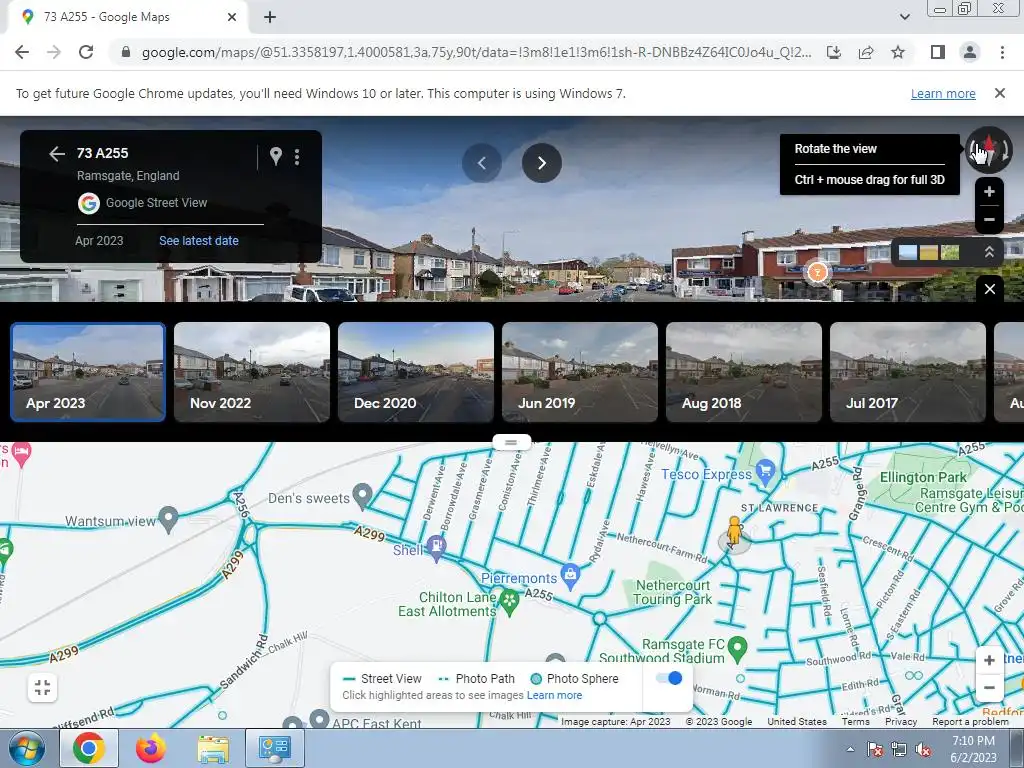Click the Privacy link
The width and height of the screenshot is (1024, 768).
(901, 721)
